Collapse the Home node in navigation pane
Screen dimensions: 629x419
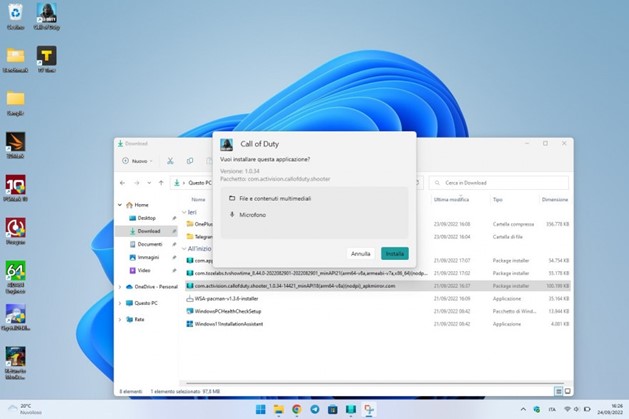tap(120, 205)
